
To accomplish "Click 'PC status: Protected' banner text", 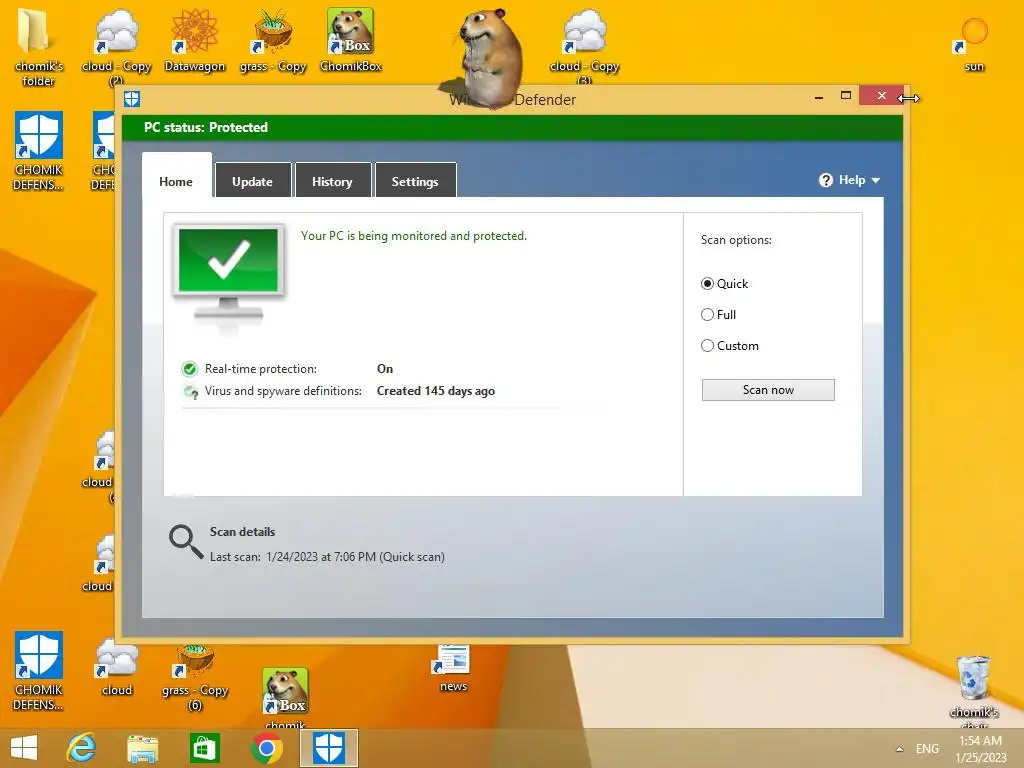I will pyautogui.click(x=206, y=127).
